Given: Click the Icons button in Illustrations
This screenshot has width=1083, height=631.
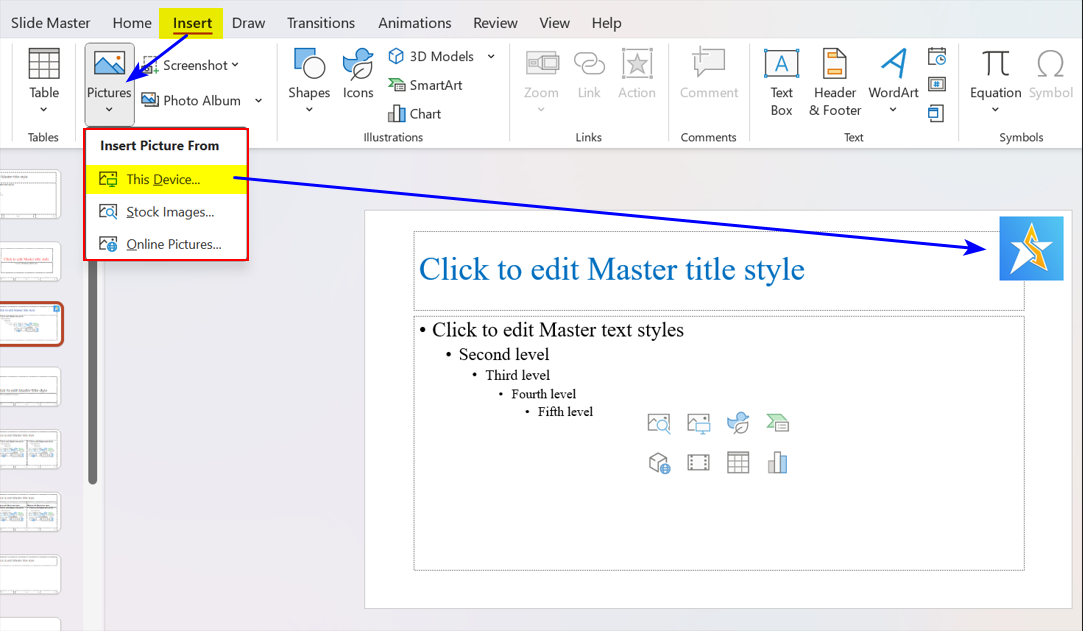Looking at the screenshot, I should (x=358, y=77).
